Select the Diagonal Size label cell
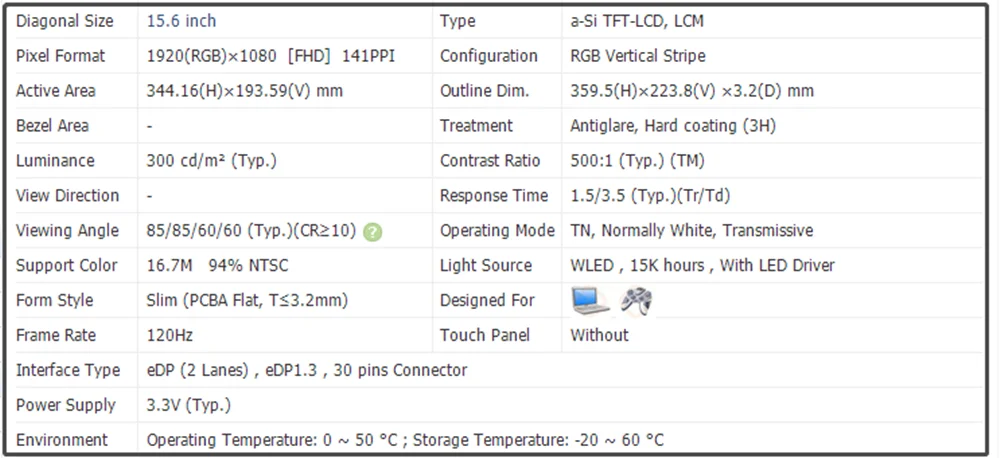This screenshot has height=458, width=1000. (x=65, y=21)
